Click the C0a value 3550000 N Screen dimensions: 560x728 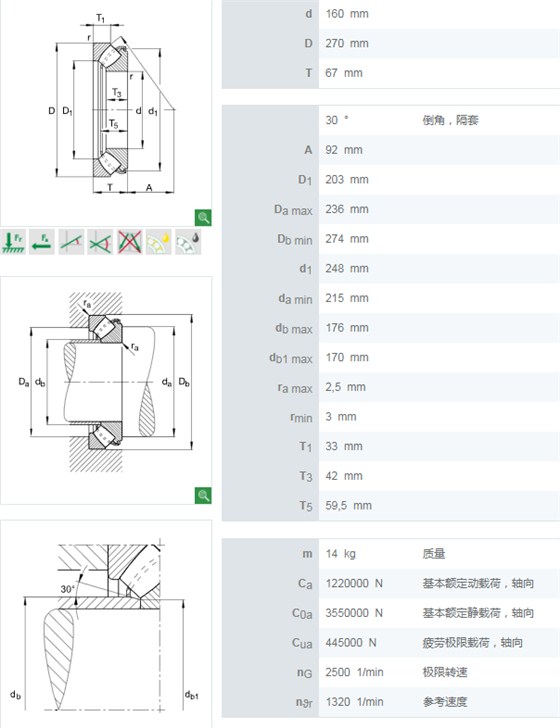354,613
